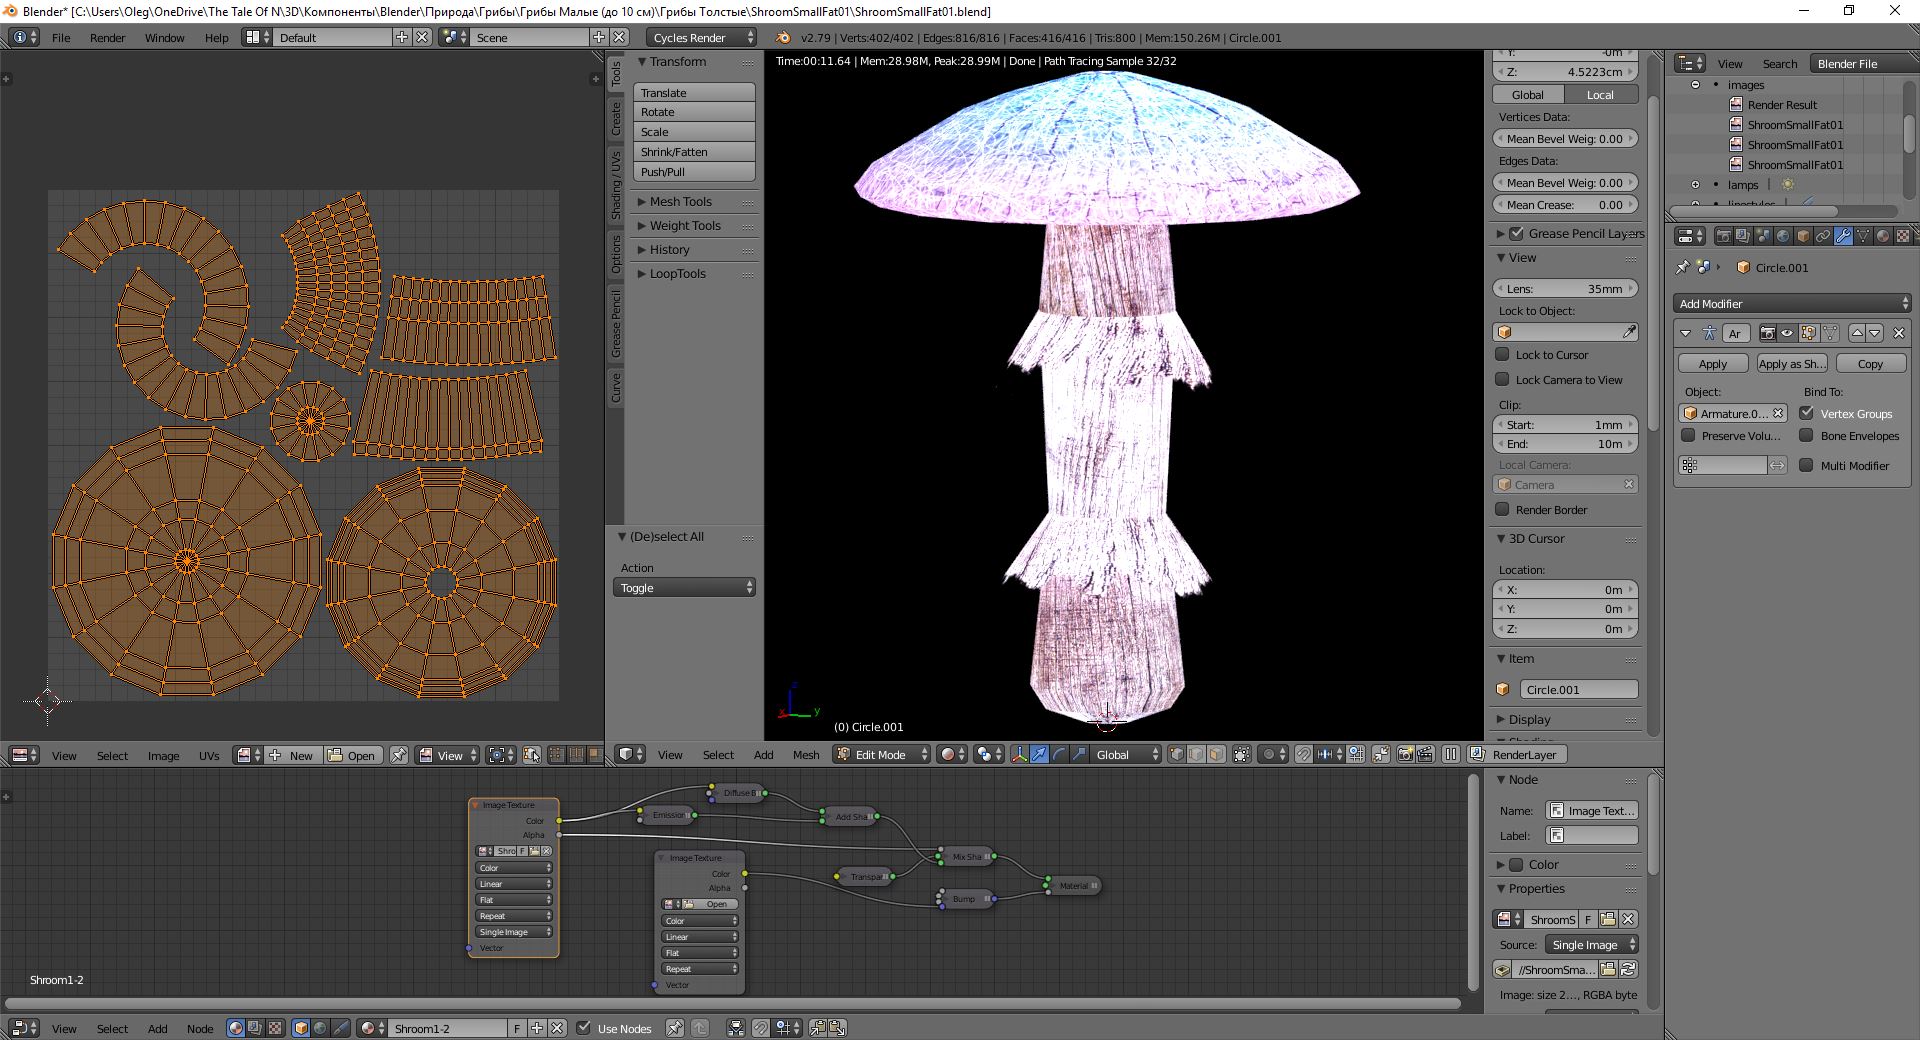Click the Translate button

click(x=694, y=92)
